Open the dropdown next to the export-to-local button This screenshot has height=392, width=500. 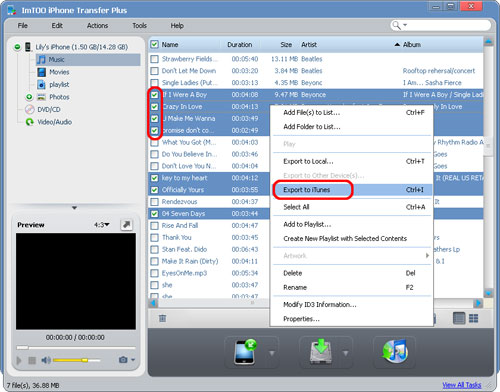tap(346, 353)
